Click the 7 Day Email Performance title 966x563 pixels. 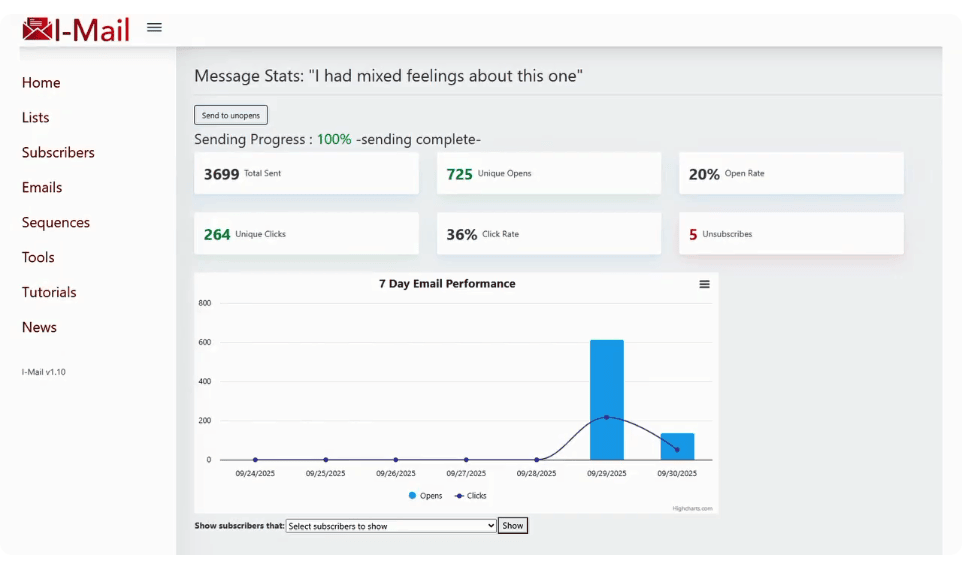[x=447, y=284]
